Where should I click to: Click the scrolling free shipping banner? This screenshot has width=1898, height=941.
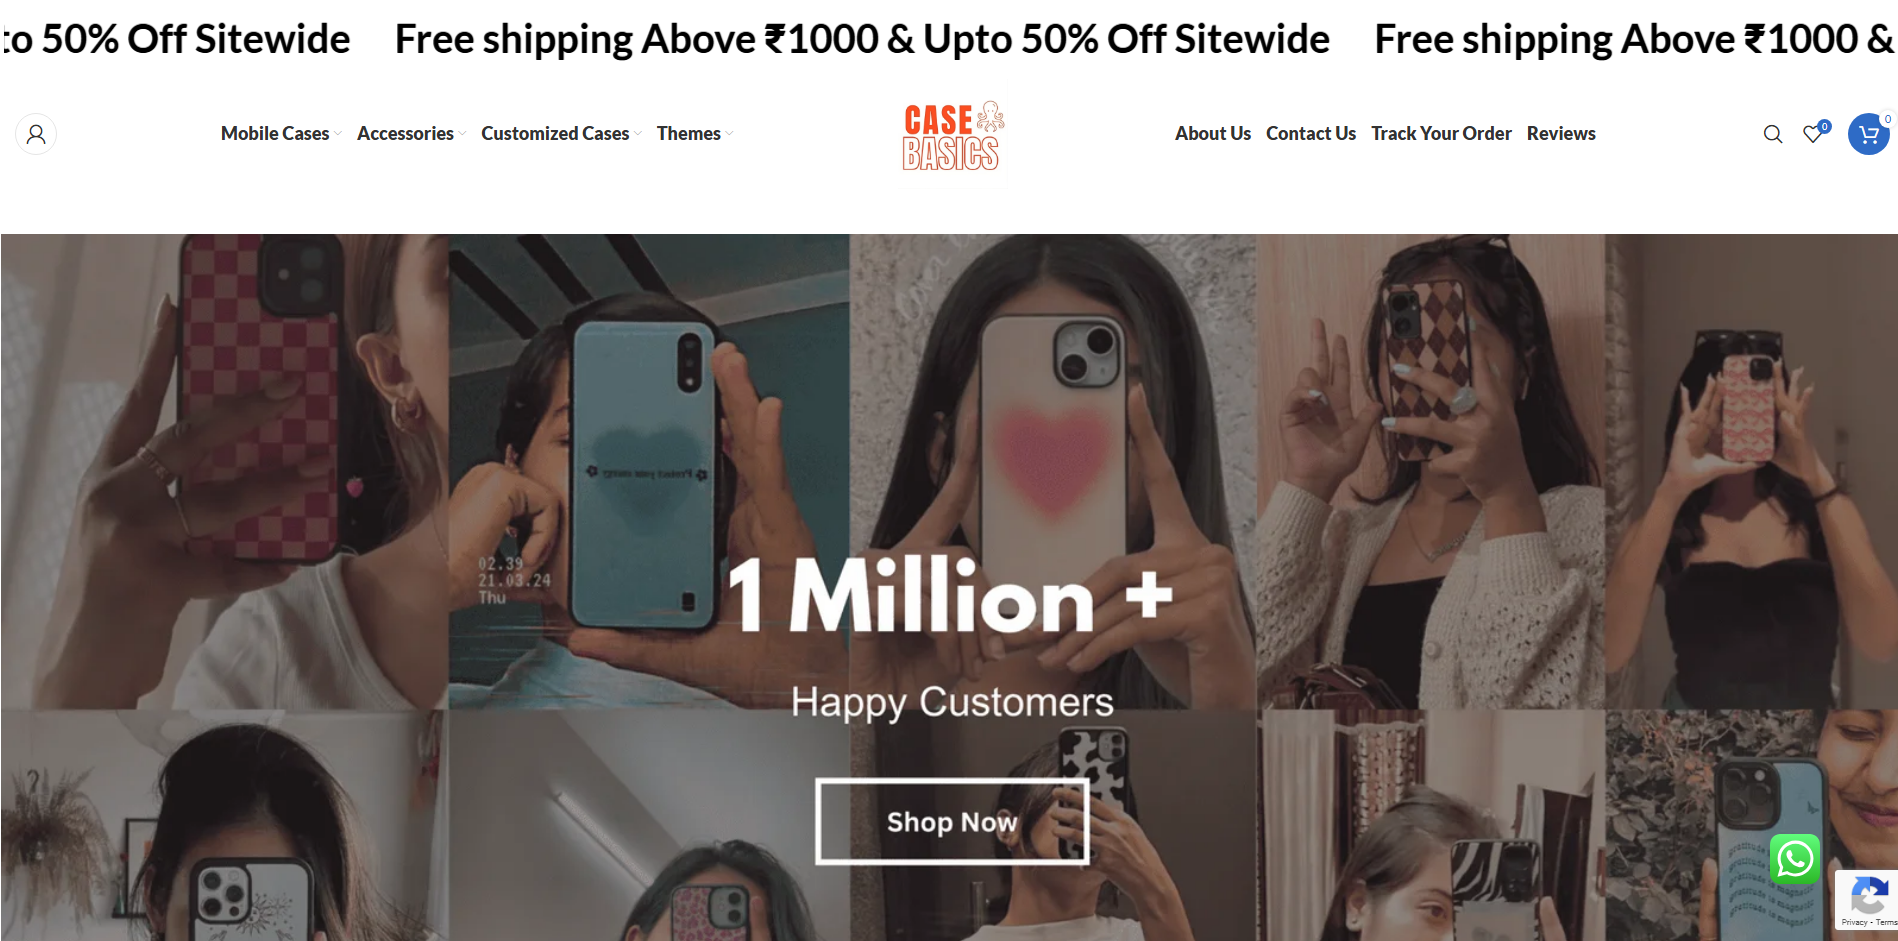949,40
